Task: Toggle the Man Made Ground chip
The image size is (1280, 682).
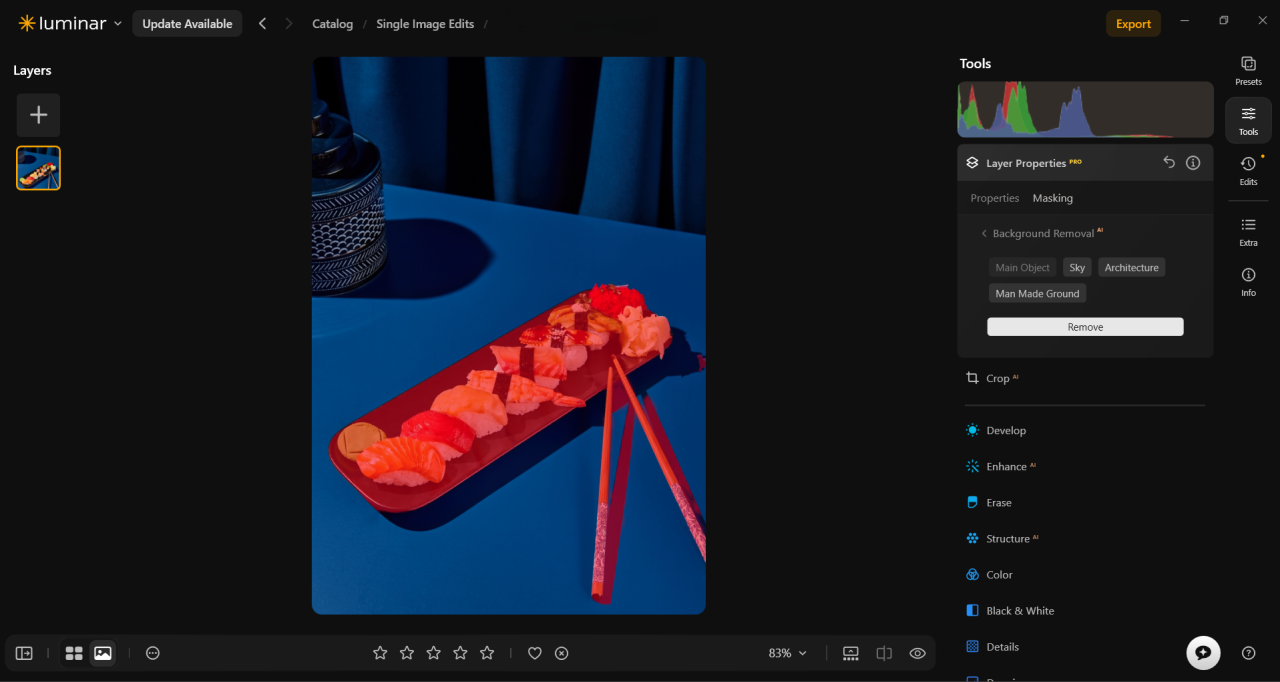Action: click(x=1037, y=293)
